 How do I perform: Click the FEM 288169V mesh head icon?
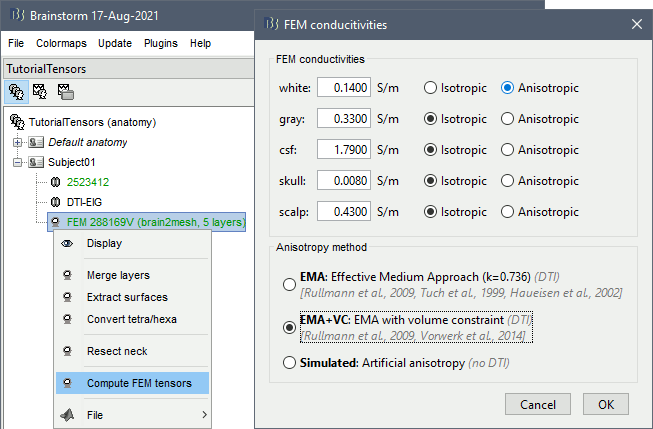[x=55, y=222]
